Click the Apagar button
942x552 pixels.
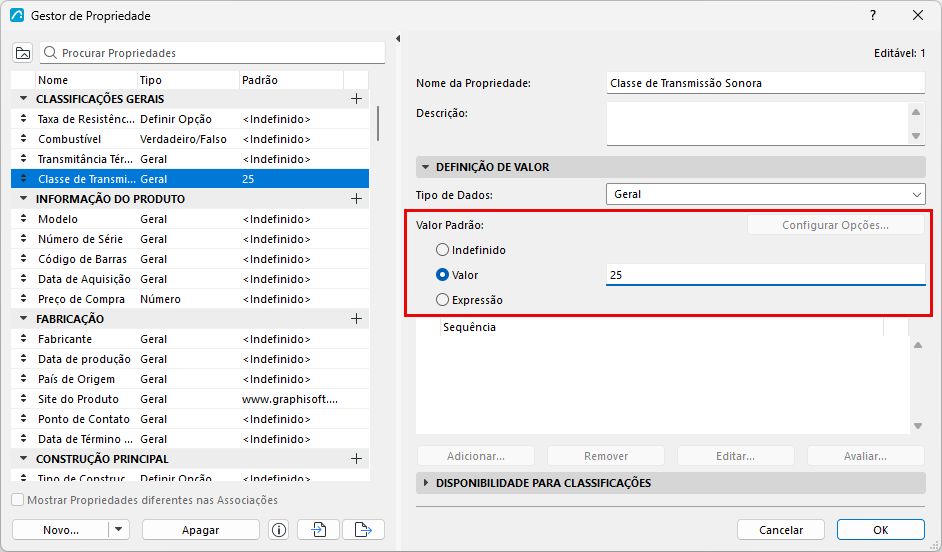pyautogui.click(x=201, y=530)
